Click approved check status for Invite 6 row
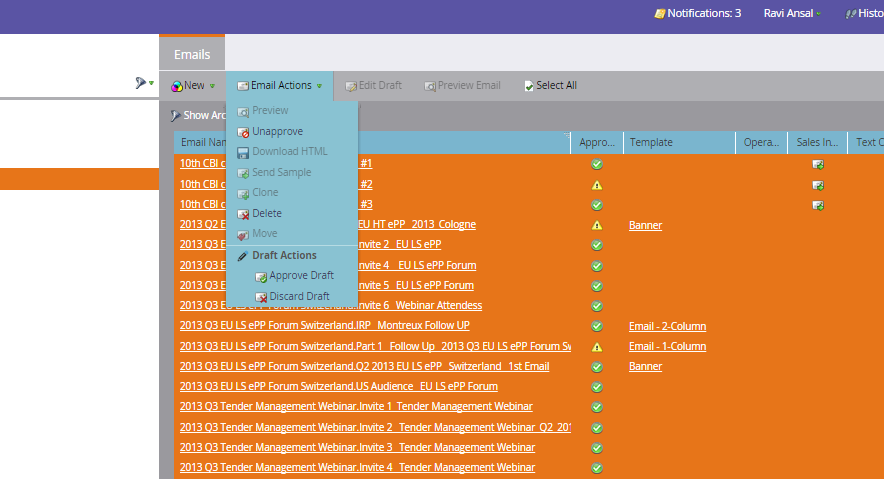Screen dimensions: 884x479 click(596, 306)
